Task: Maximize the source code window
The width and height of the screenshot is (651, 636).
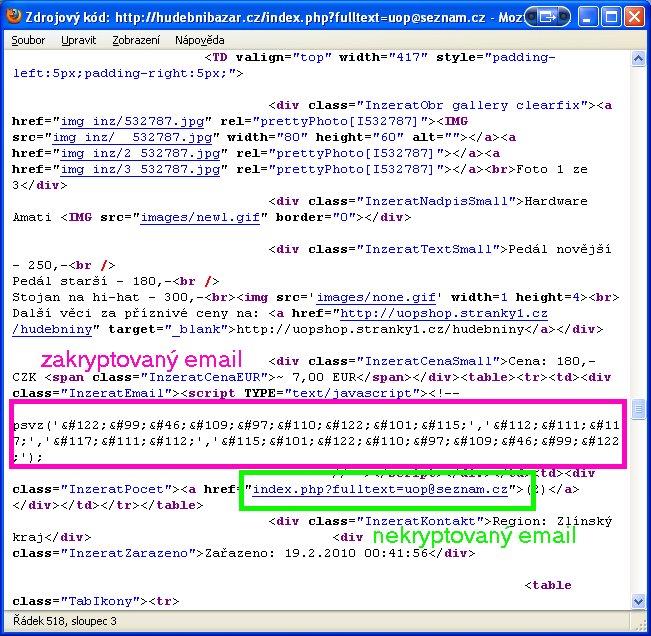Action: point(609,15)
